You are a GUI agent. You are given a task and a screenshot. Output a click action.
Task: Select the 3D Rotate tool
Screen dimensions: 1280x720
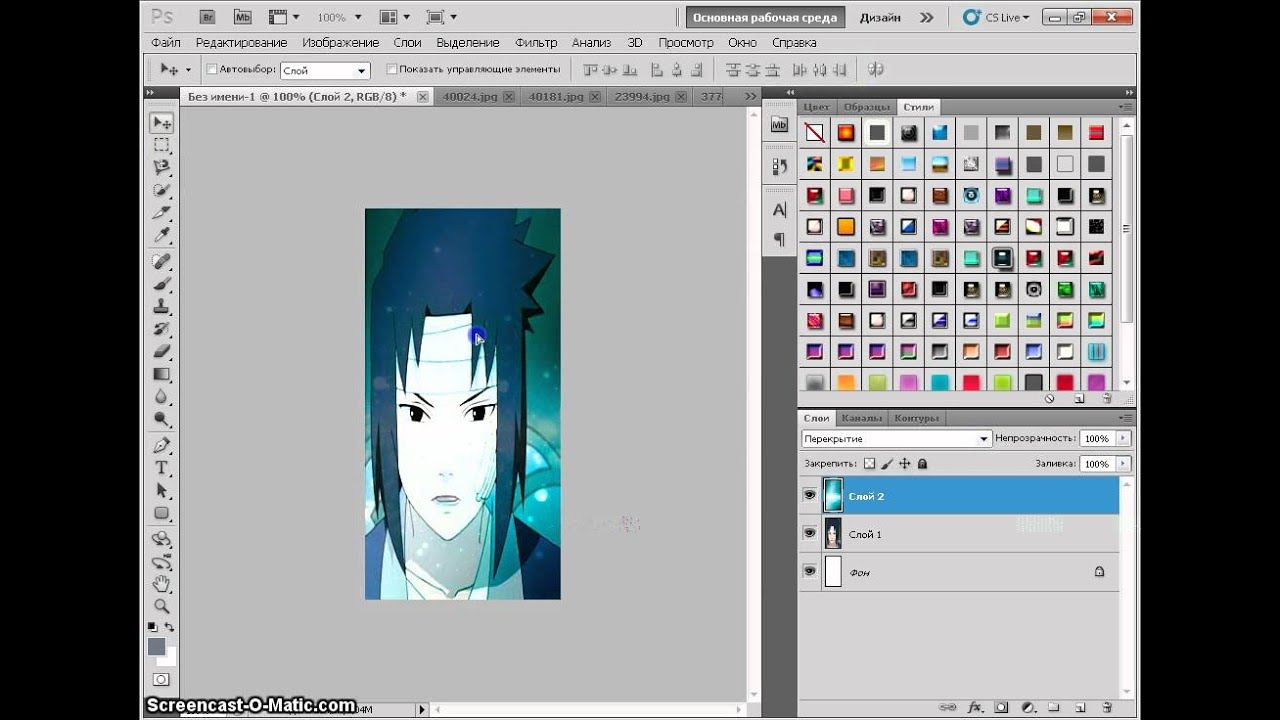click(x=161, y=538)
